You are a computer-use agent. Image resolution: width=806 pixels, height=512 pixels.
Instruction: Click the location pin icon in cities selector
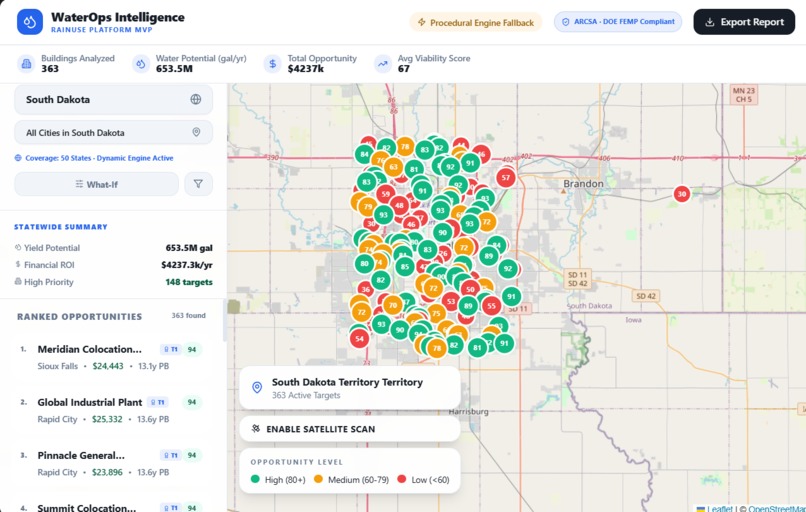pos(196,132)
